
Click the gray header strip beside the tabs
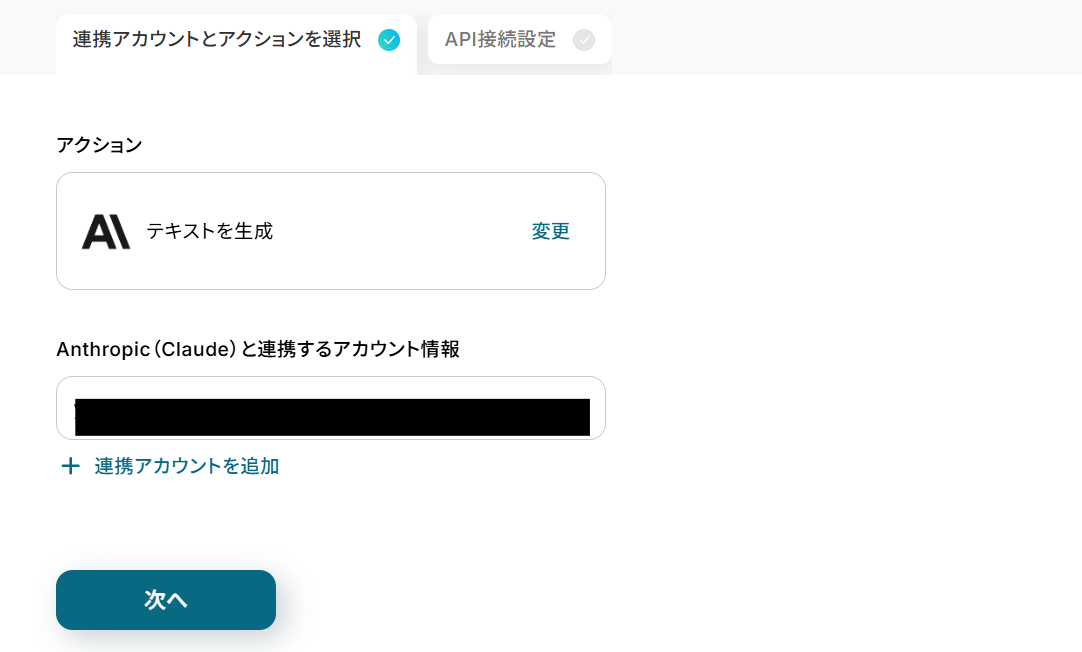(840, 37)
